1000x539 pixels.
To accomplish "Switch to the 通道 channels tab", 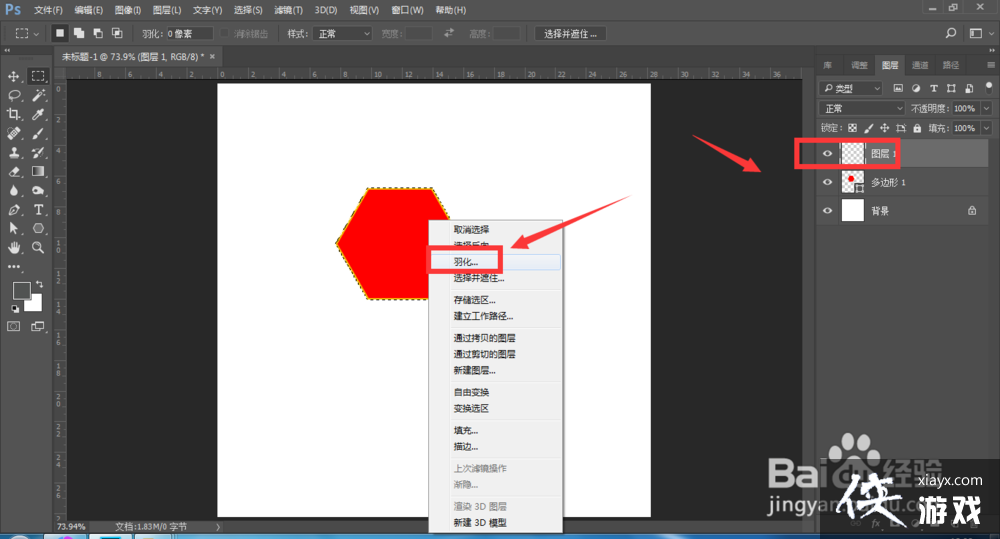I will (919, 65).
